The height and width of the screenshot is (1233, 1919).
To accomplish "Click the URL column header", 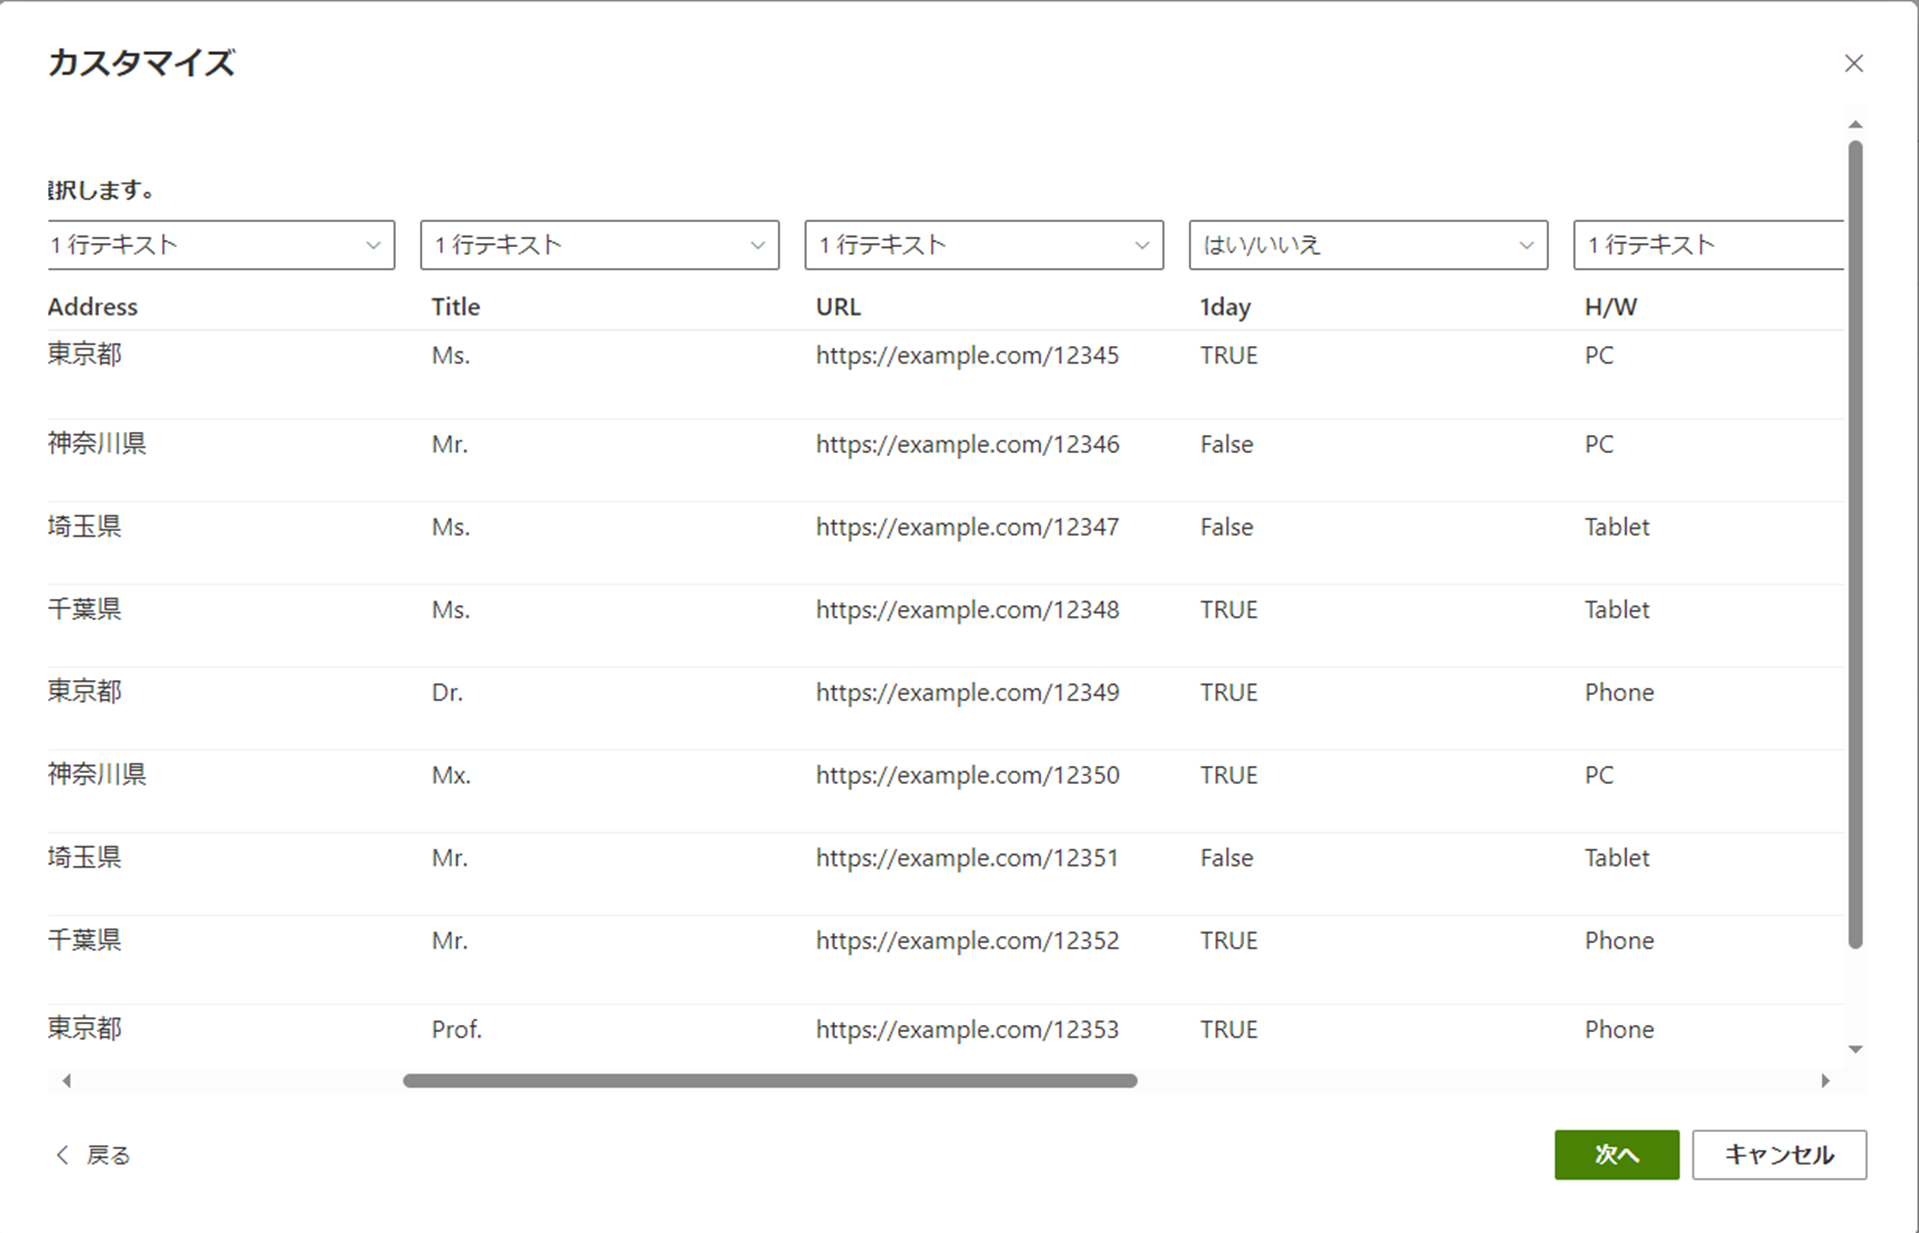I will pos(838,307).
